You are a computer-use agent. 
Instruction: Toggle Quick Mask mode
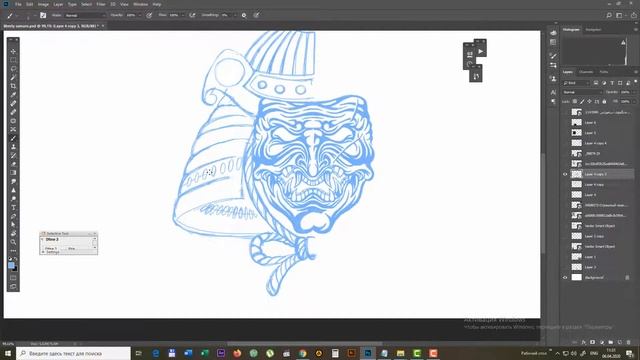point(13,278)
